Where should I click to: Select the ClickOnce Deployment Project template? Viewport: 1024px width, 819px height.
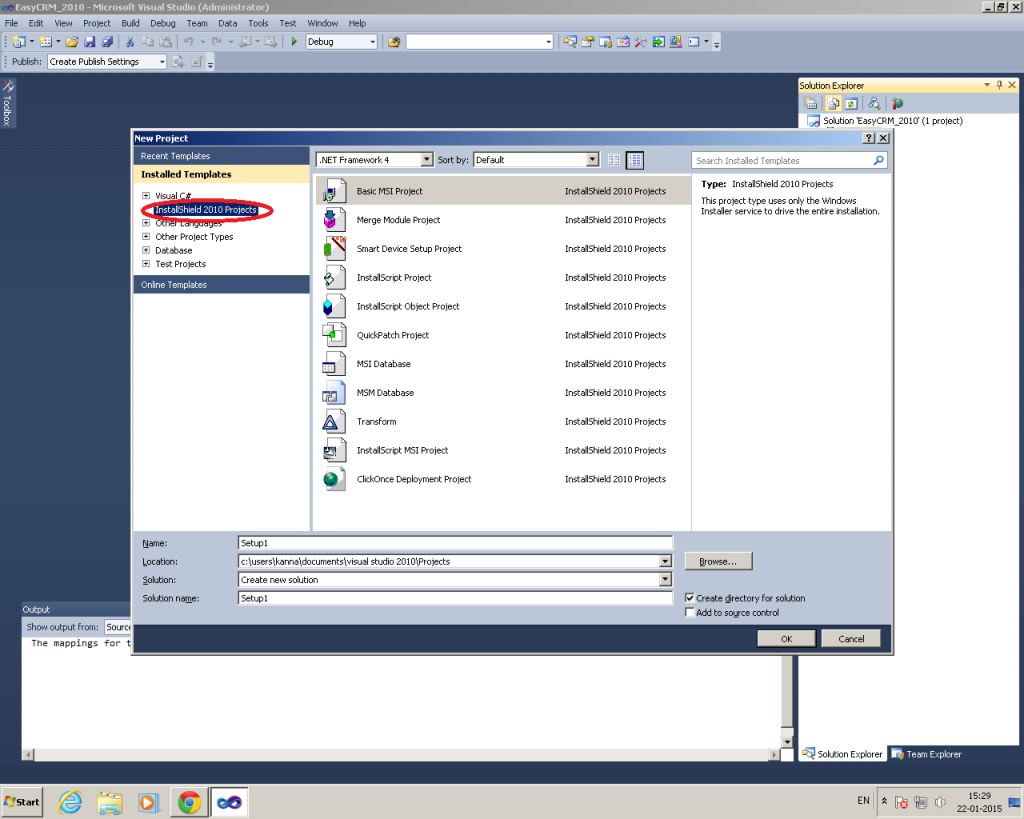click(503, 479)
